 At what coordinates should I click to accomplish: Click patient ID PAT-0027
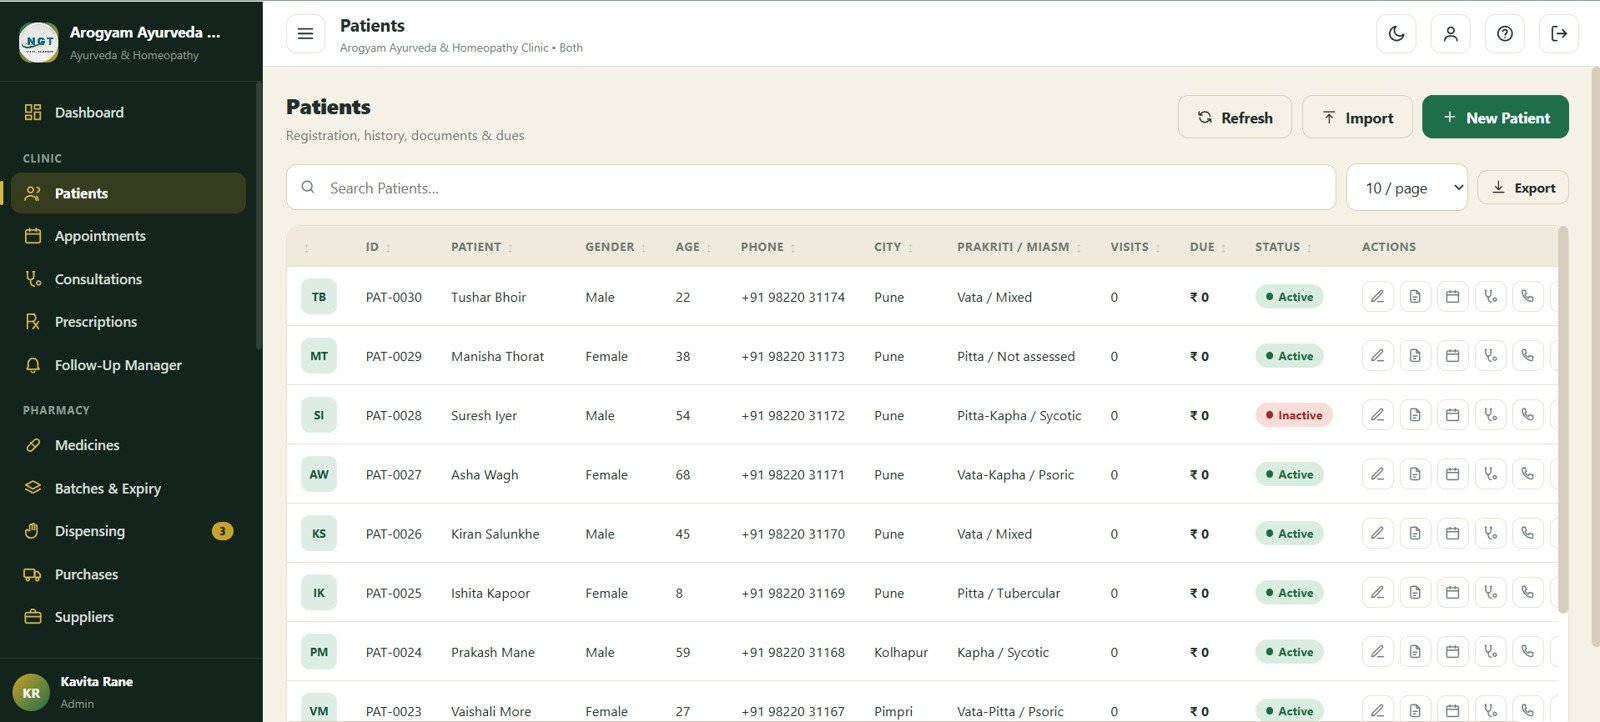point(394,474)
